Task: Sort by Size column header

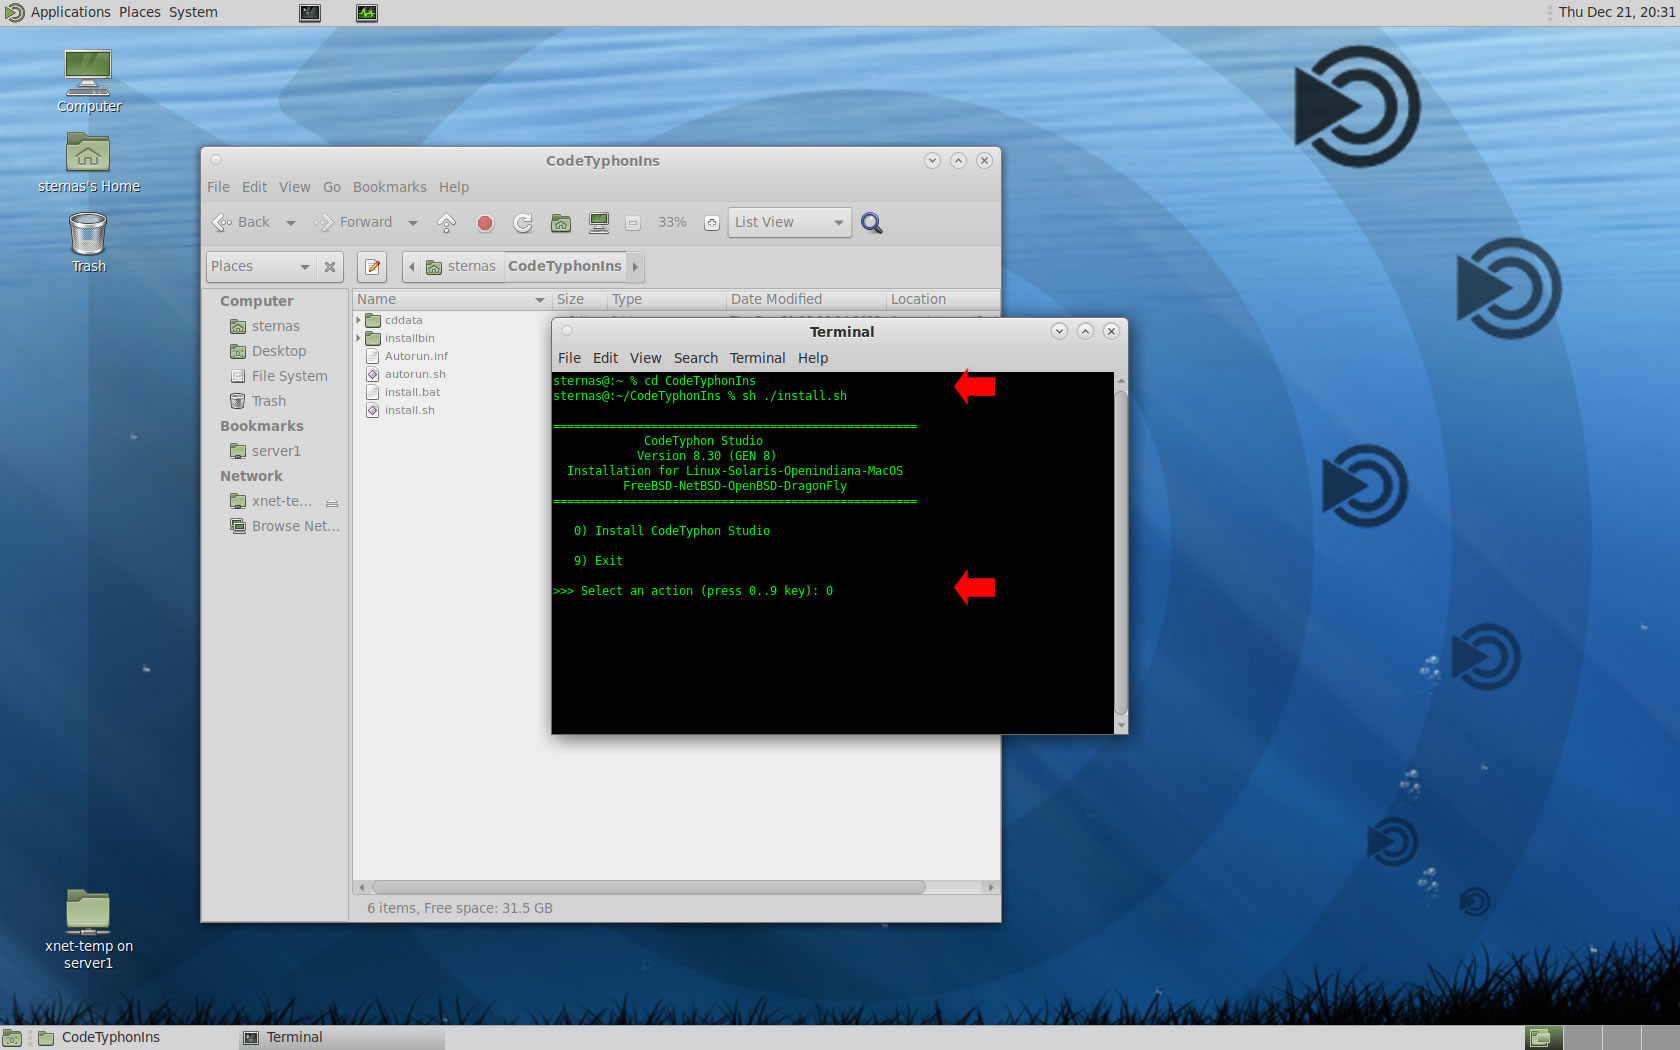Action: [x=579, y=300]
